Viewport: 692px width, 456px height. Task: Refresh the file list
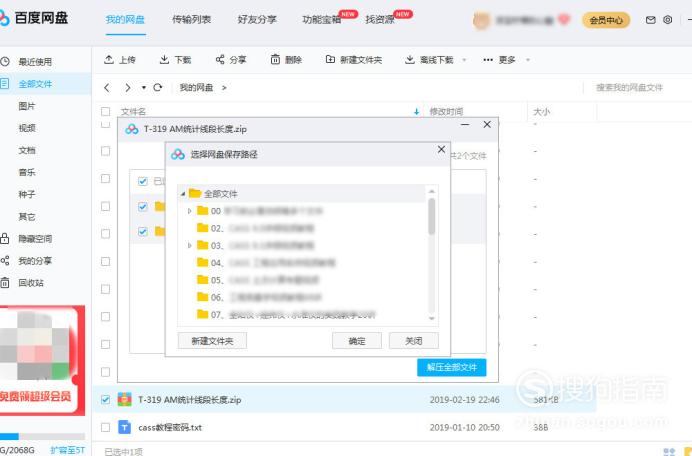[x=158, y=87]
